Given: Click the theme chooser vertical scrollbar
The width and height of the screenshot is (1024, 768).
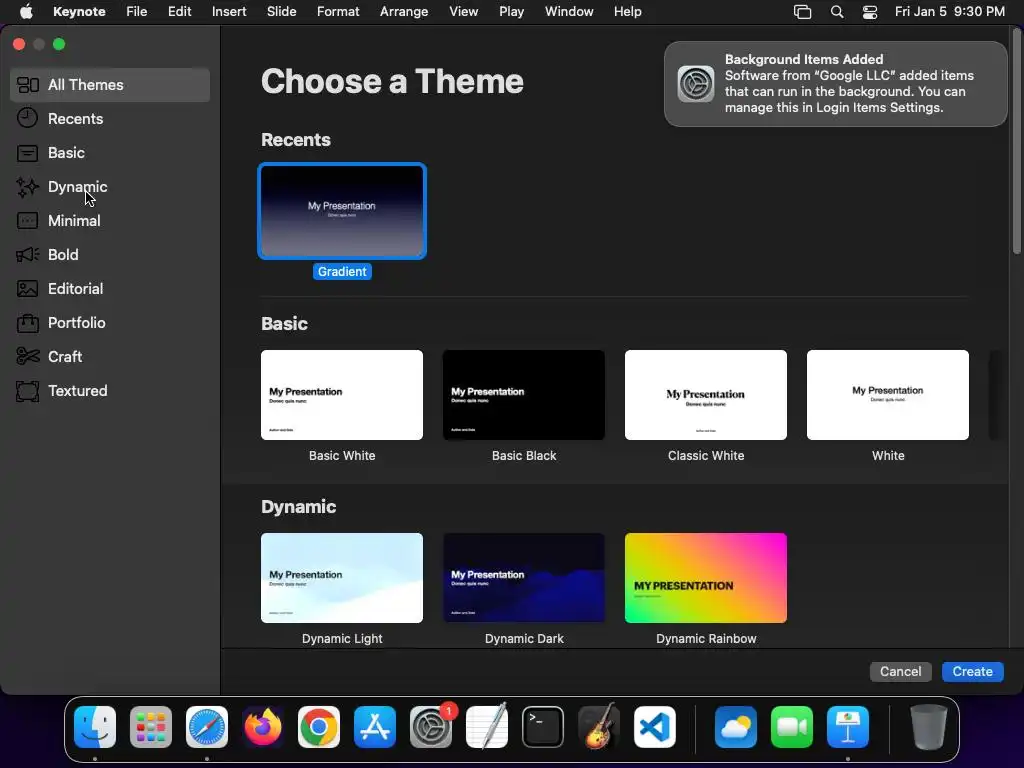Looking at the screenshot, I should 1016,141.
